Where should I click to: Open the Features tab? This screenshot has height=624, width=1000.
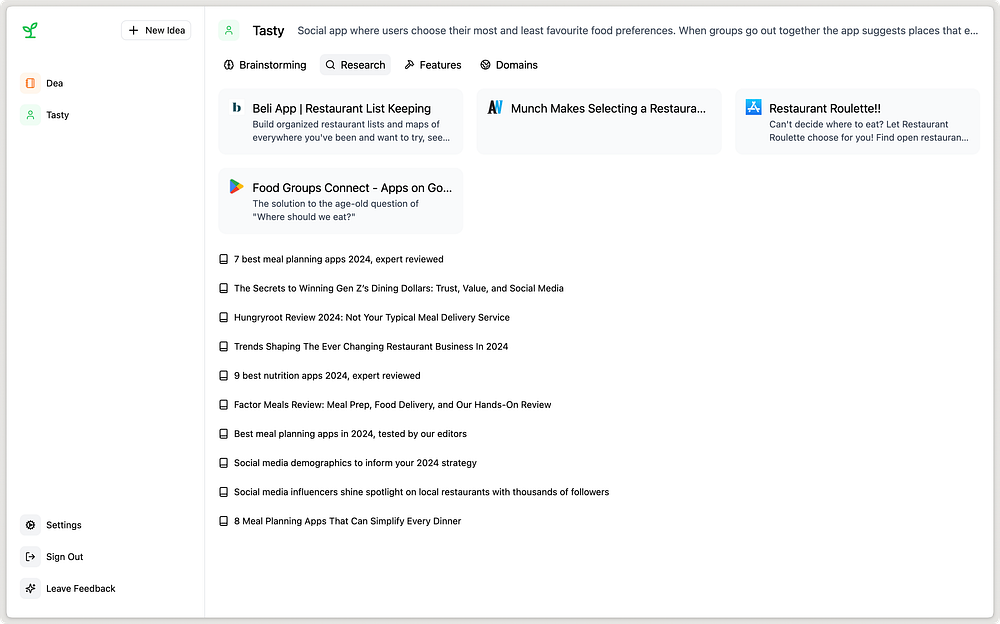click(x=433, y=65)
